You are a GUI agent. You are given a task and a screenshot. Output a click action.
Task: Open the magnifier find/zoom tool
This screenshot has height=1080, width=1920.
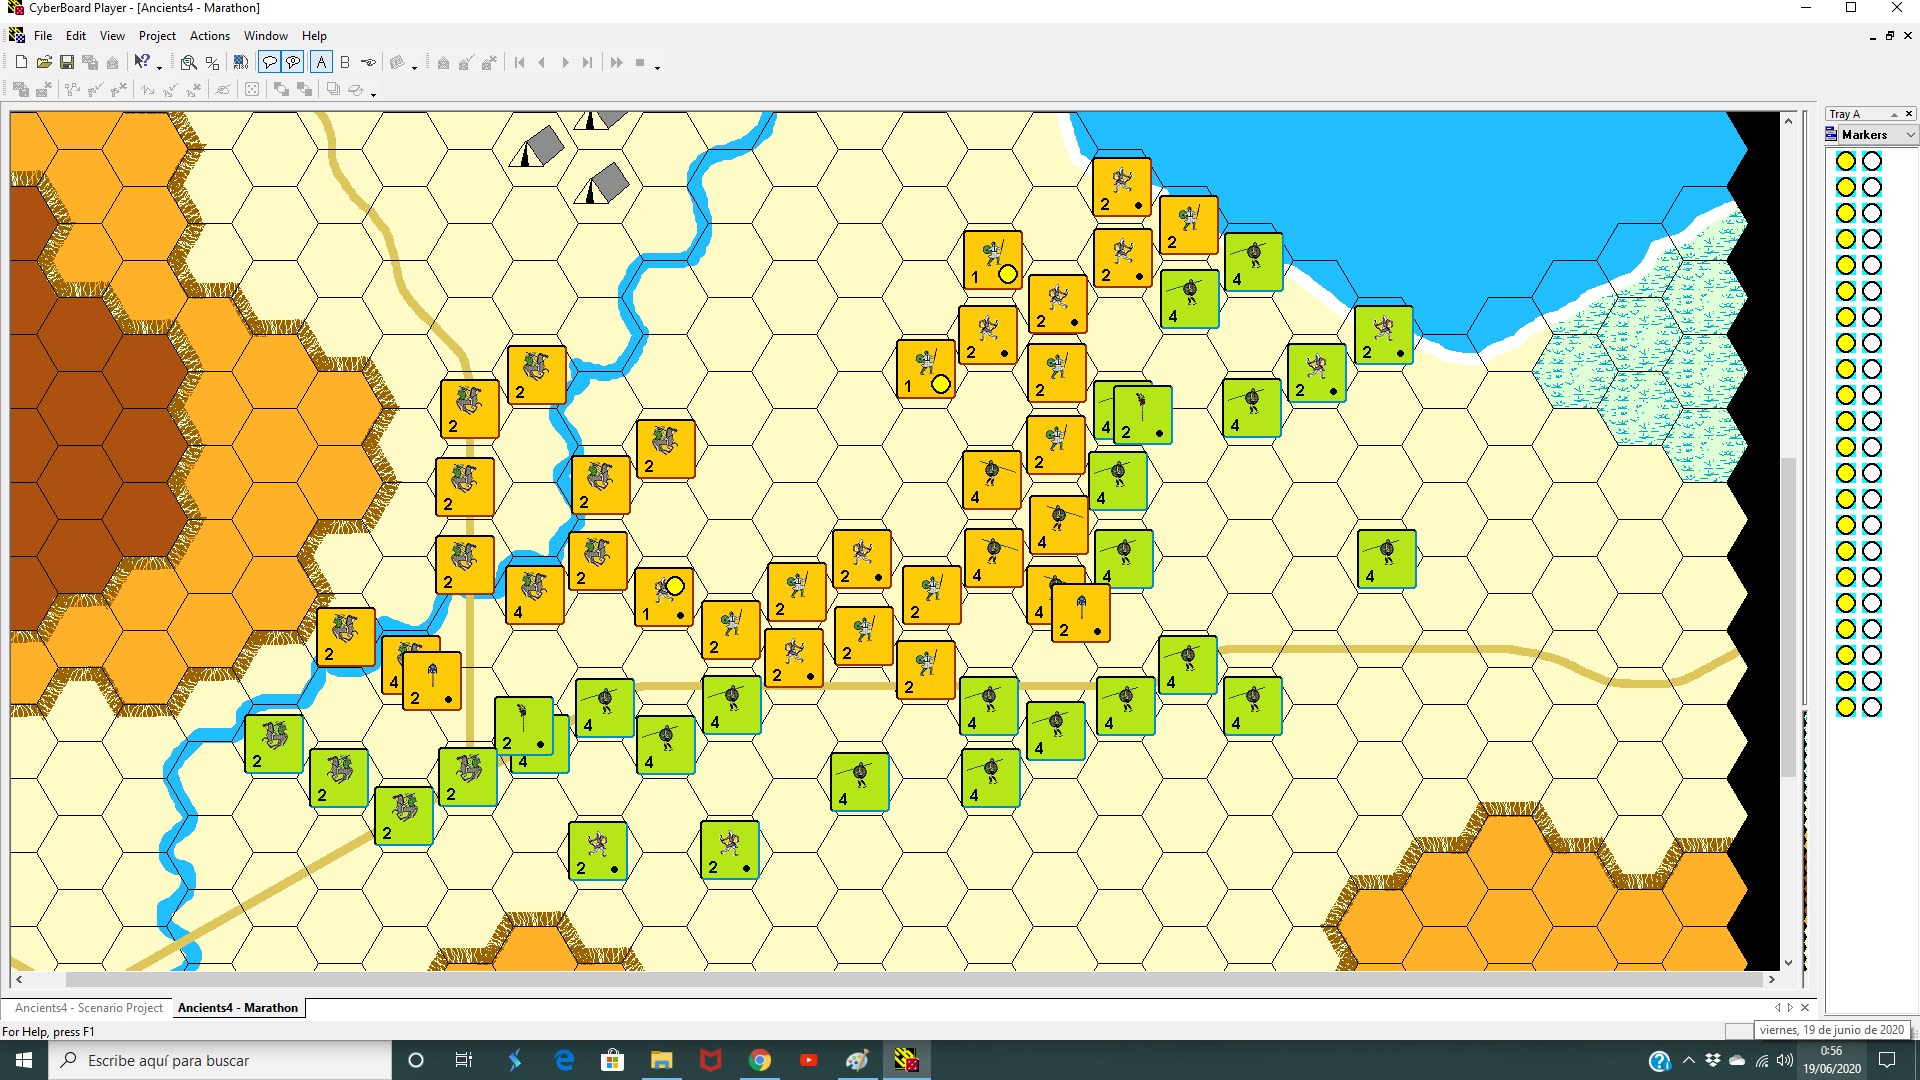click(188, 62)
